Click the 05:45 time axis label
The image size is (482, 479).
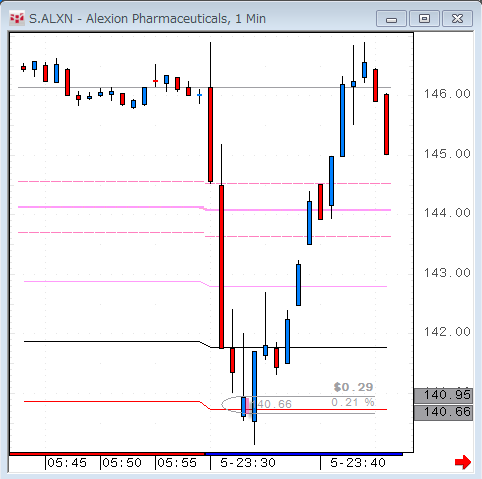[x=67, y=463]
